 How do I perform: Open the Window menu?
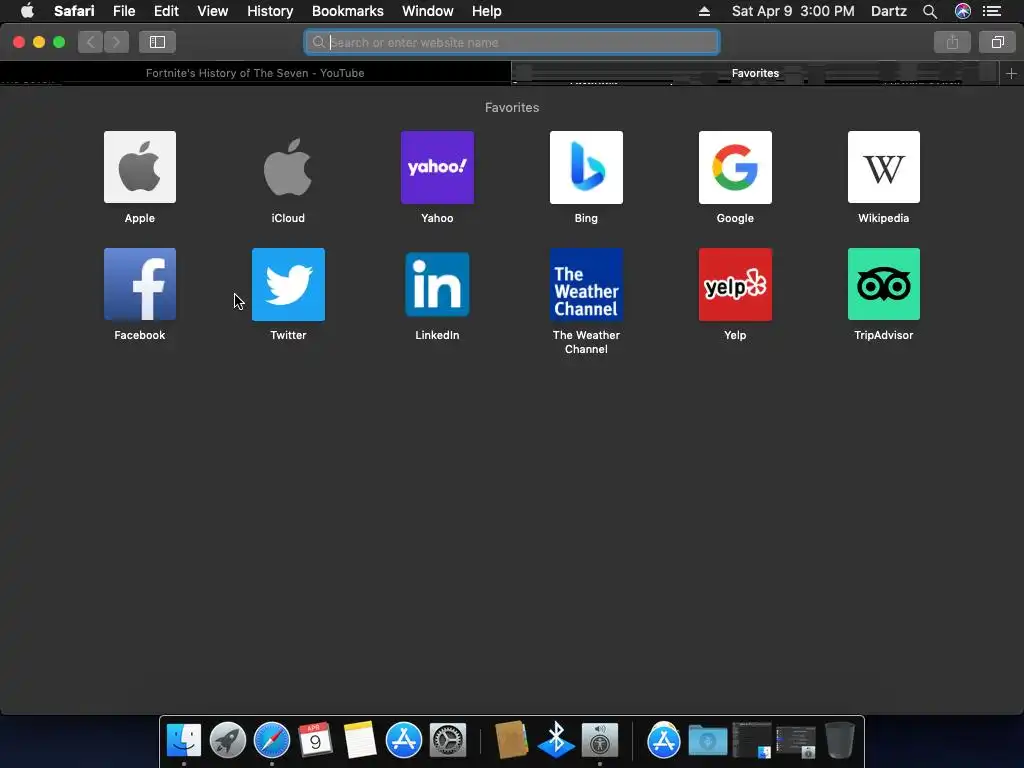pos(428,11)
